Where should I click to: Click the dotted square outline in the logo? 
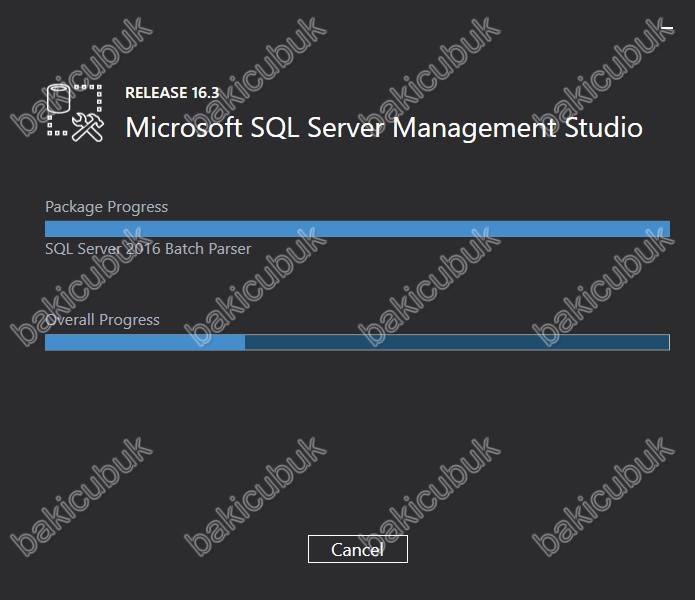coord(75,110)
